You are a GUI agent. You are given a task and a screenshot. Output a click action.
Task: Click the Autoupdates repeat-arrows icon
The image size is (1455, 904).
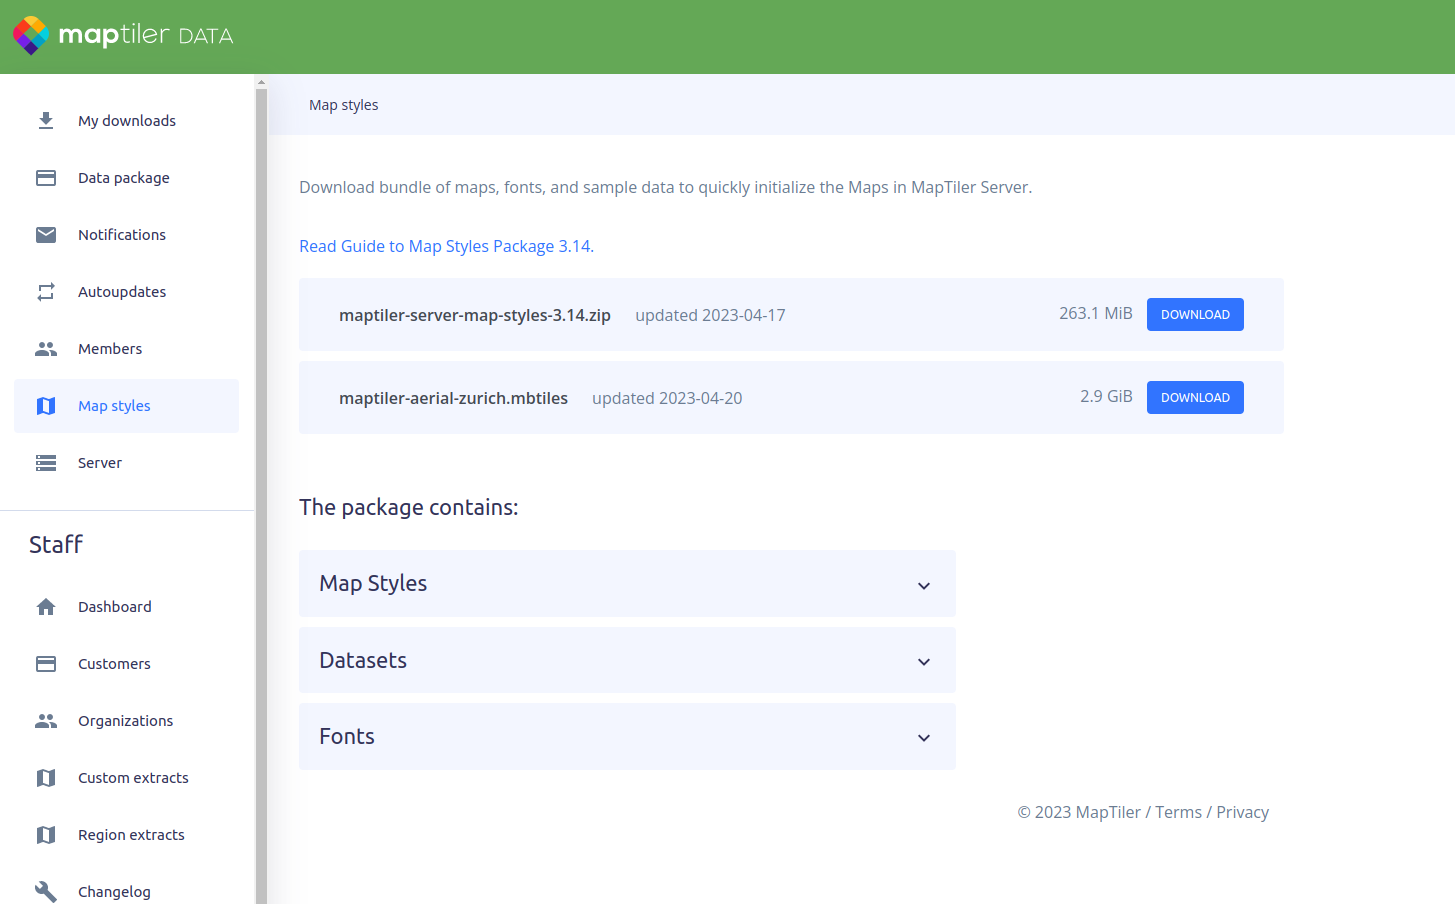[x=46, y=292]
